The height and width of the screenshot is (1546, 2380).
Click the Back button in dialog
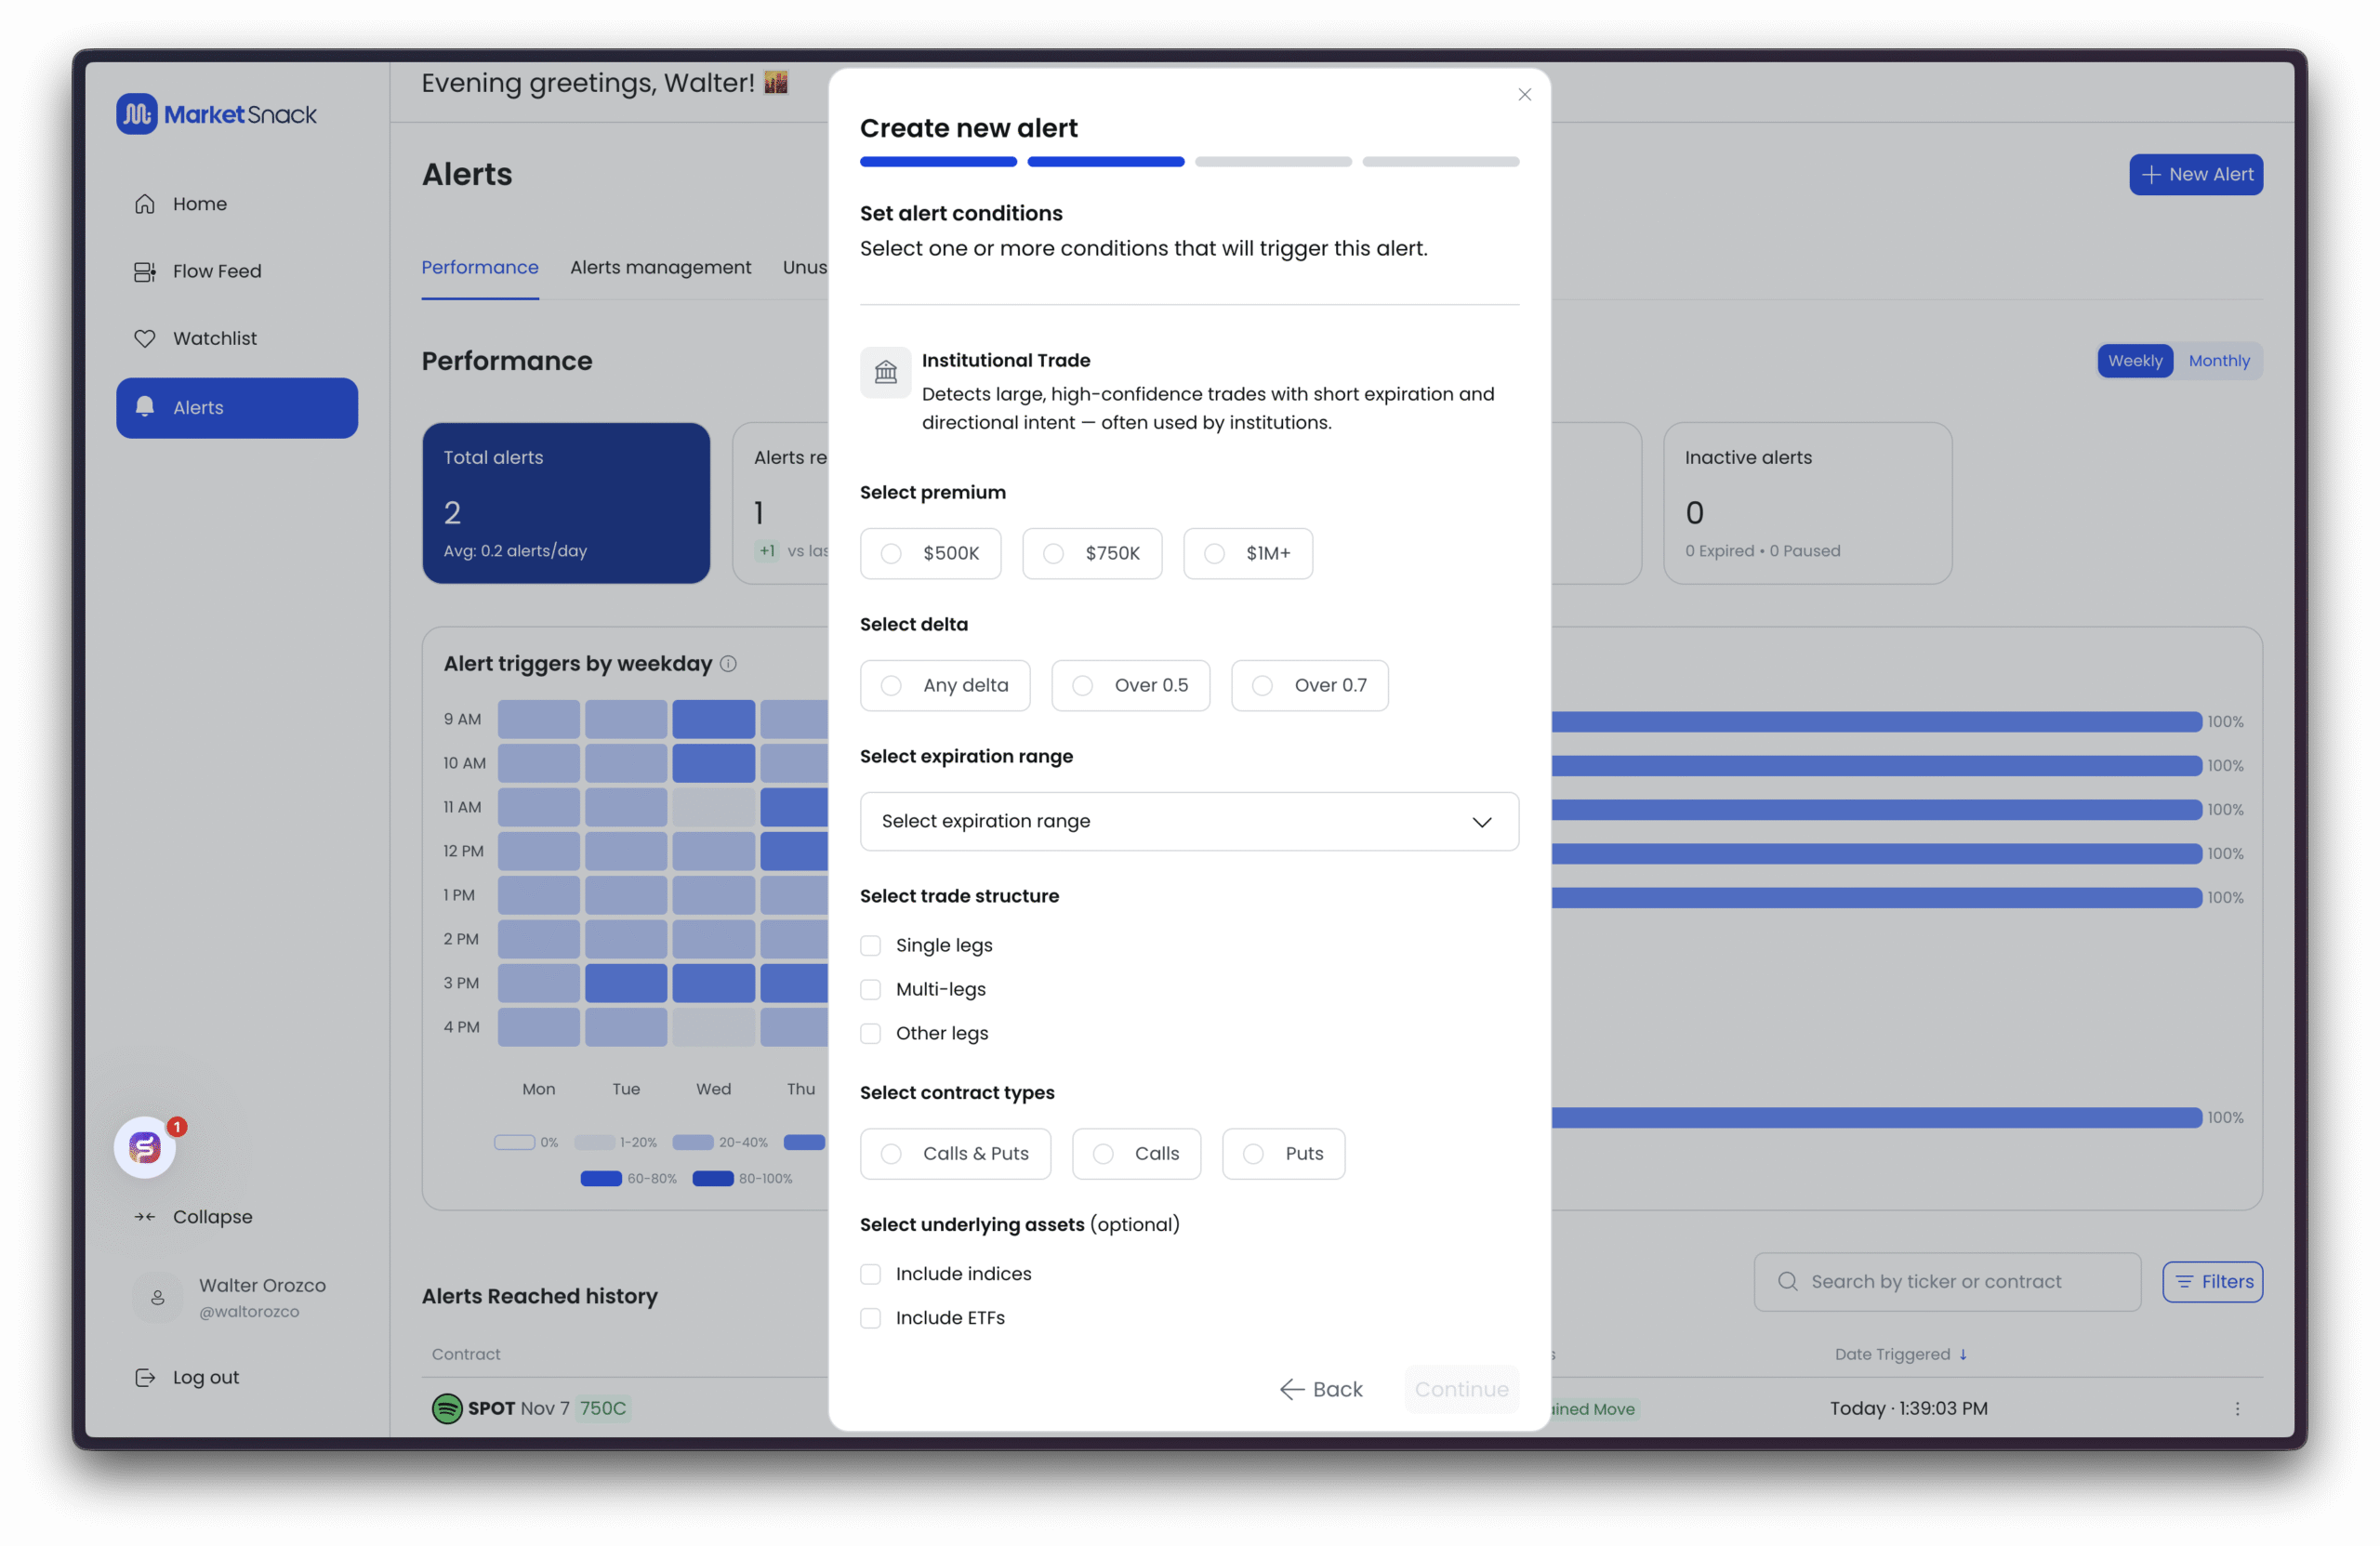1321,1390
